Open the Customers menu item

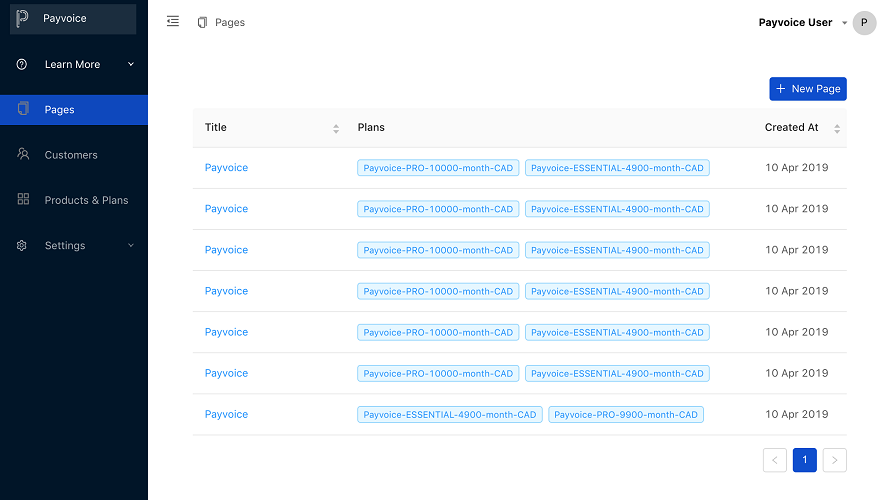(74, 154)
